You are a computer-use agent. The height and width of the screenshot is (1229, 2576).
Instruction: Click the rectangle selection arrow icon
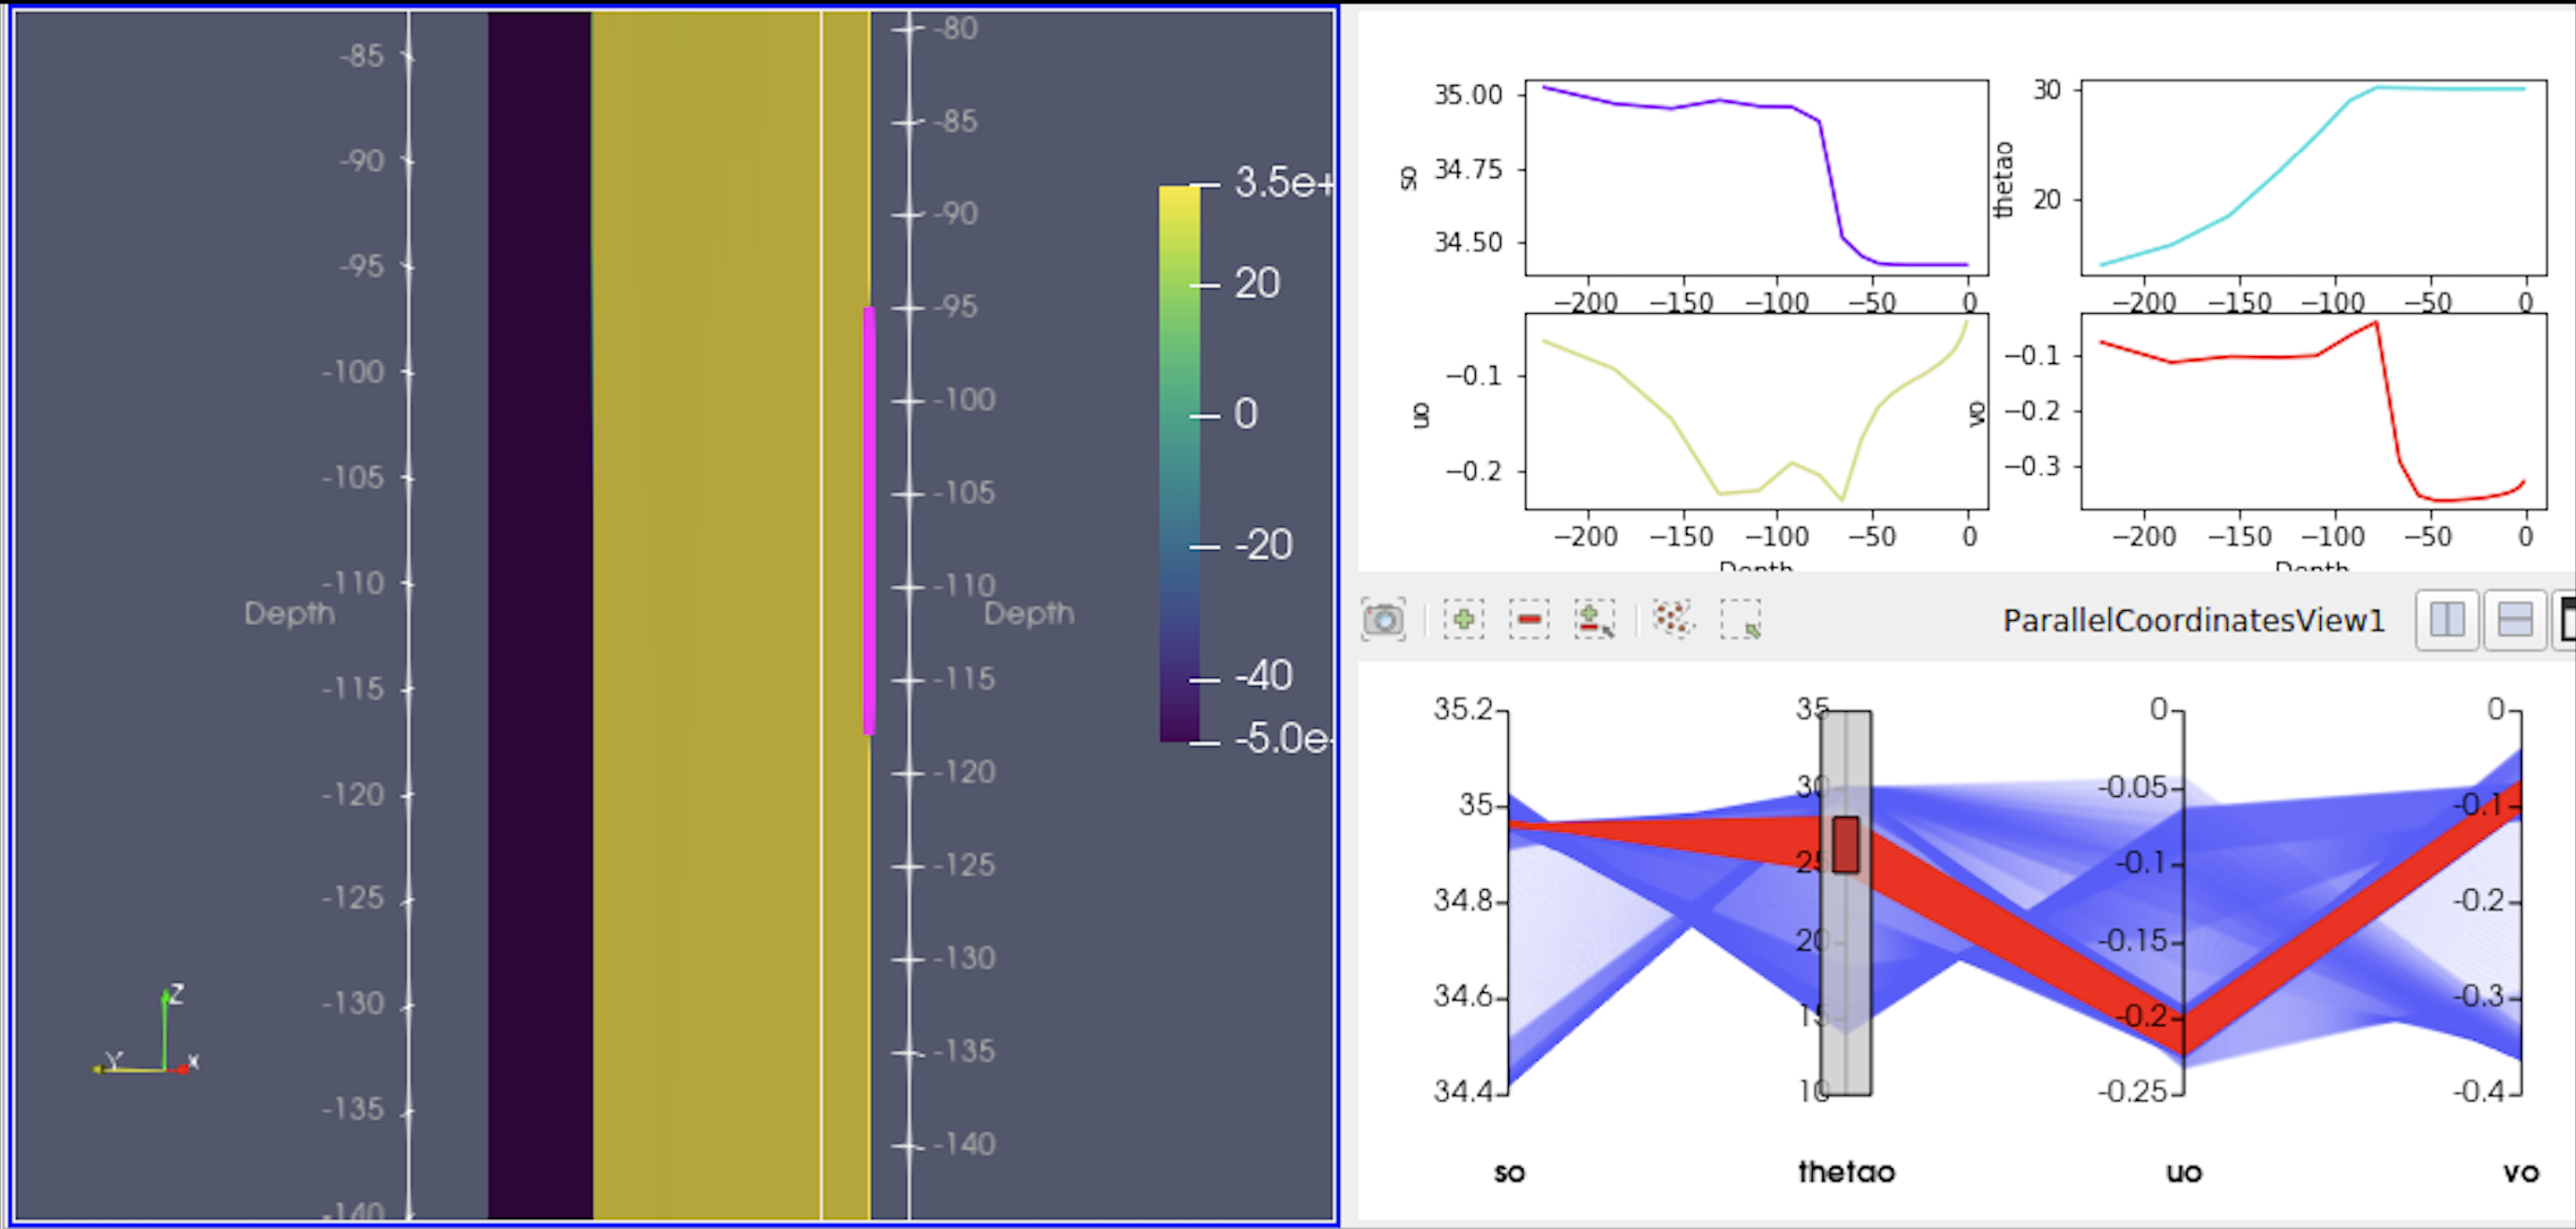pos(1741,620)
